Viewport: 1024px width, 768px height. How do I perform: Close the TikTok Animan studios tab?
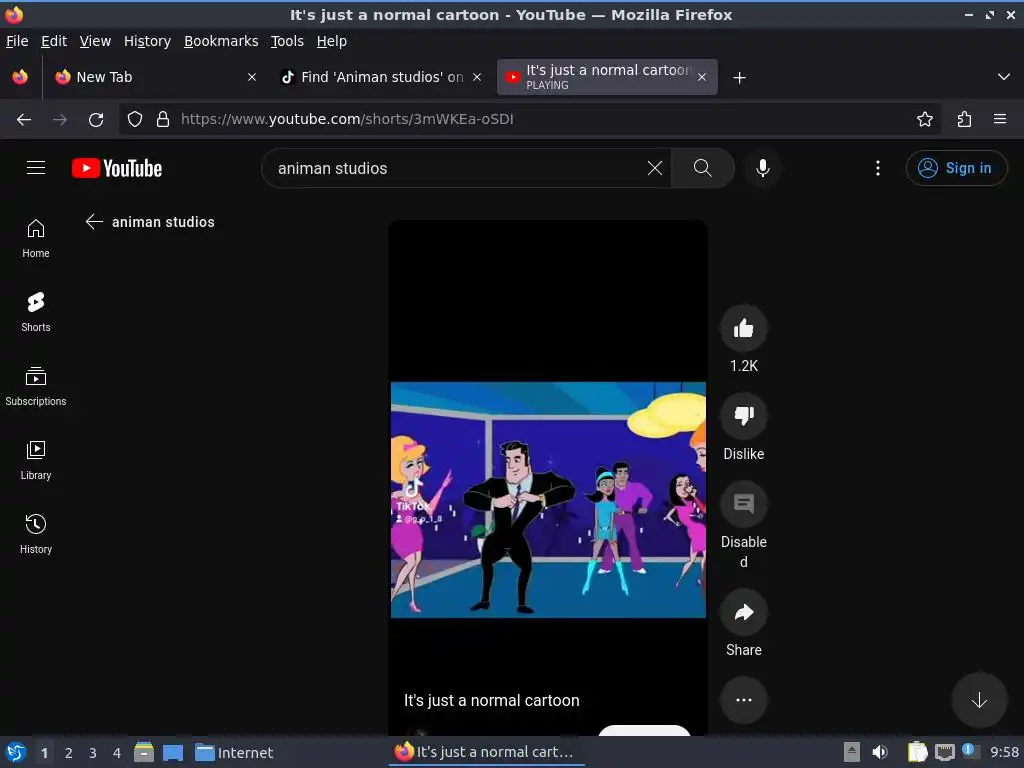click(477, 77)
